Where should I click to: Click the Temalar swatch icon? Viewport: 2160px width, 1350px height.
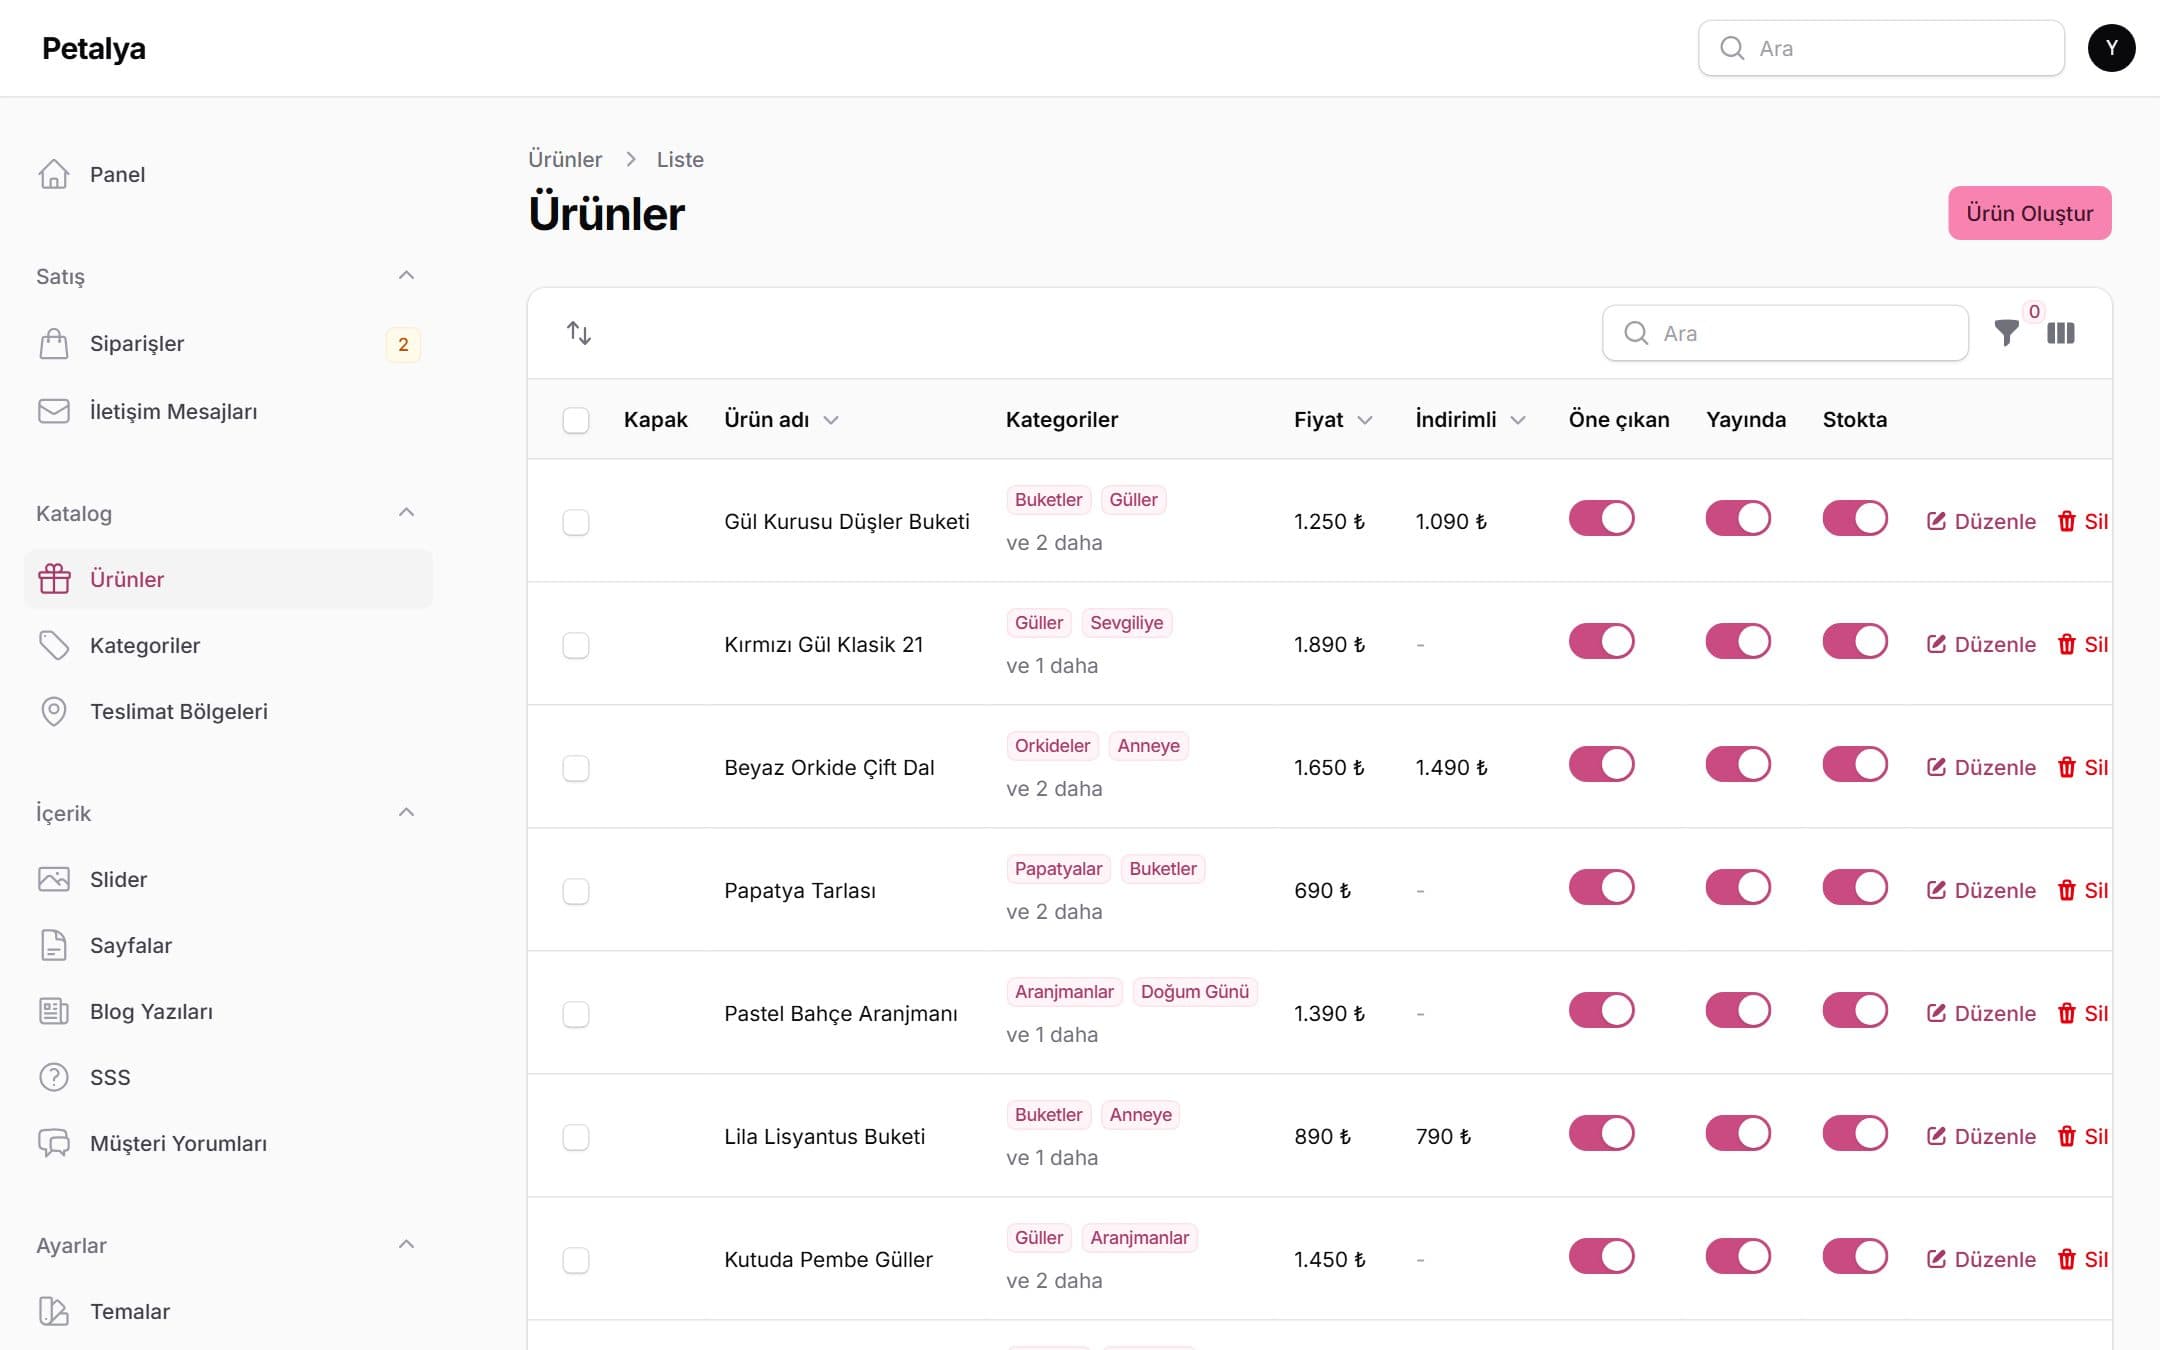click(x=54, y=1311)
